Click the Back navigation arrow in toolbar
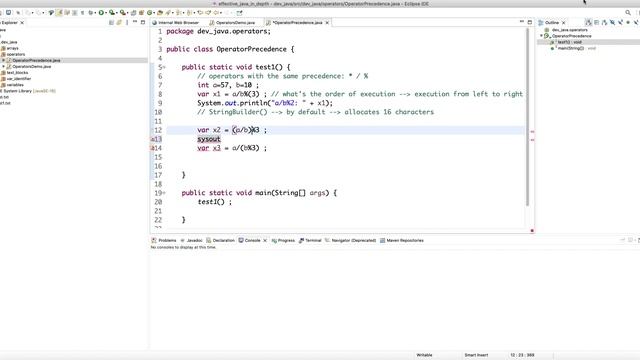Screen dimensions: 640x360 pos(216,13)
